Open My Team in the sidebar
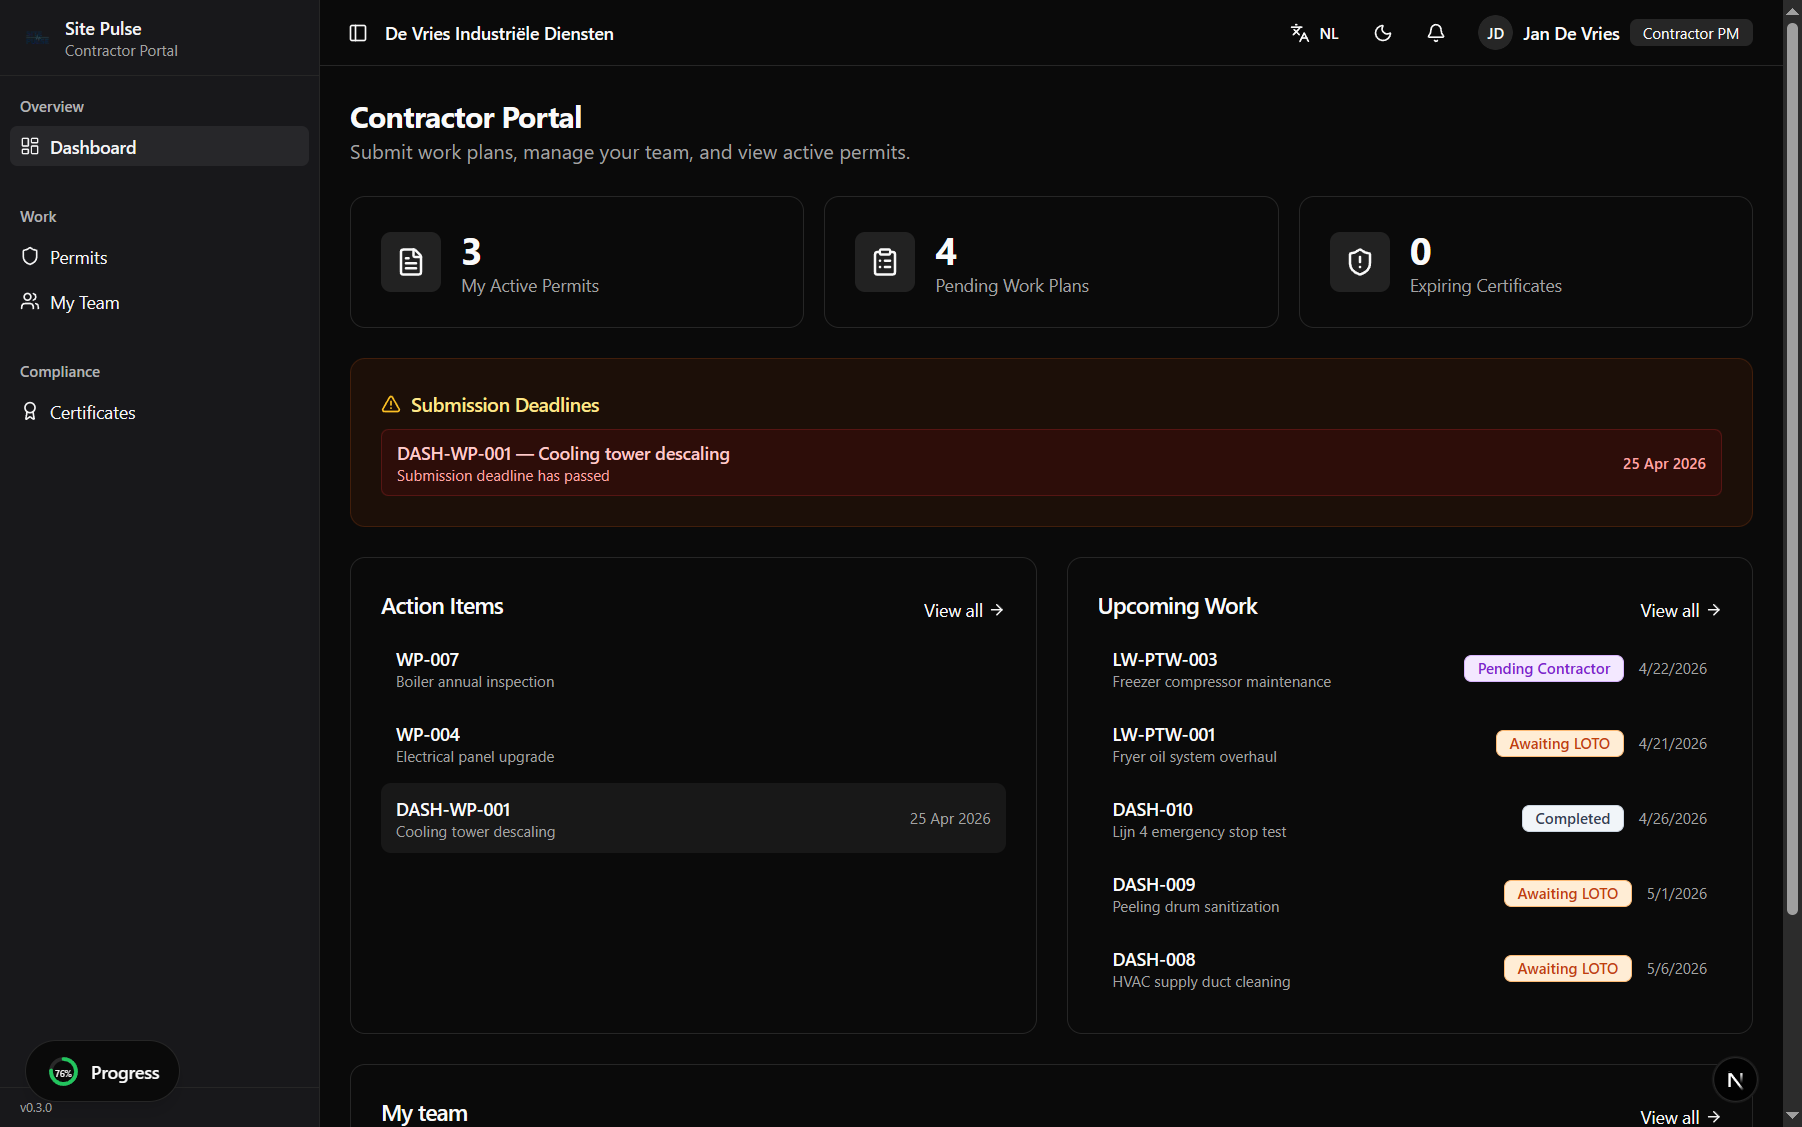Screen dimensions: 1802x1127 click(x=85, y=302)
